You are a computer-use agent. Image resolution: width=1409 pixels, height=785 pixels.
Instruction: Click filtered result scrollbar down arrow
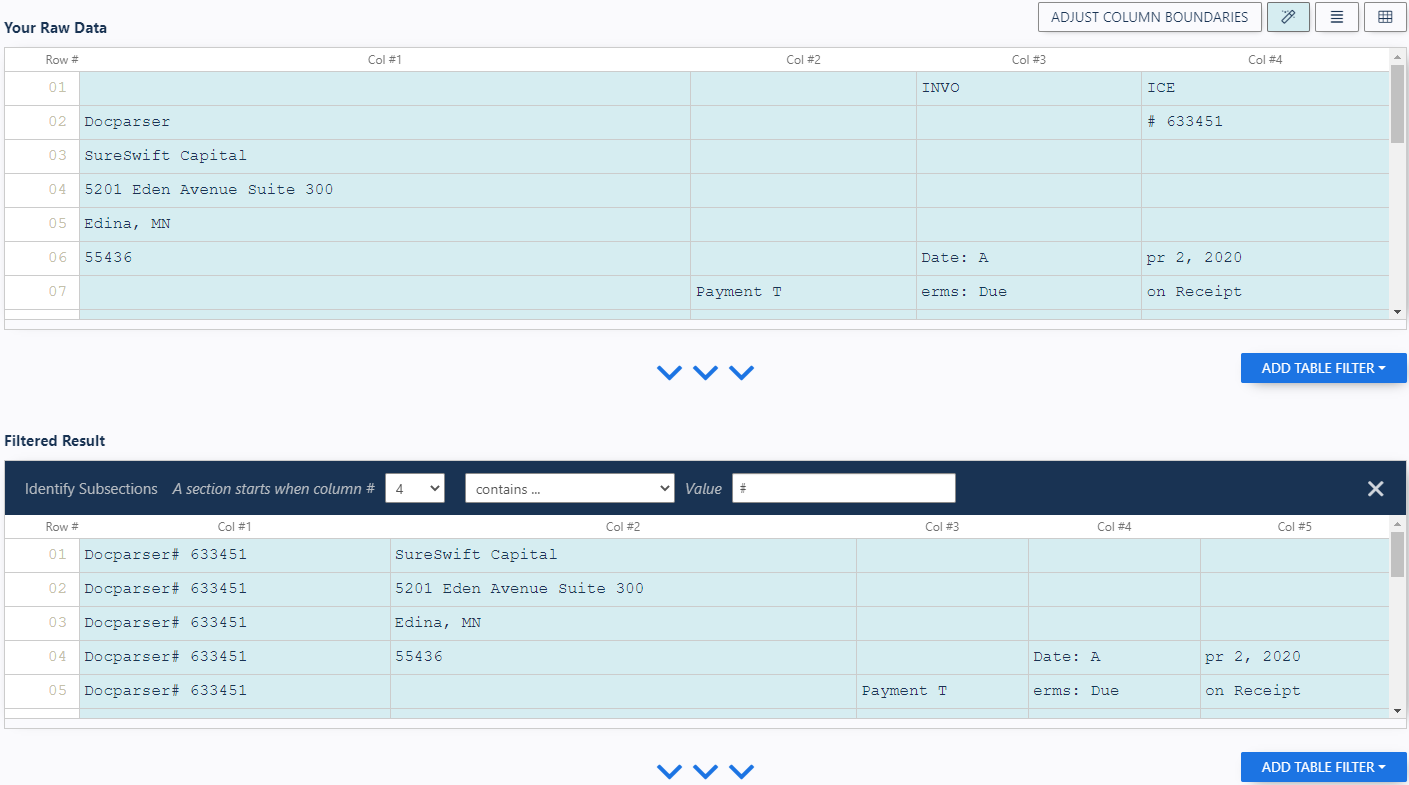pos(1397,710)
